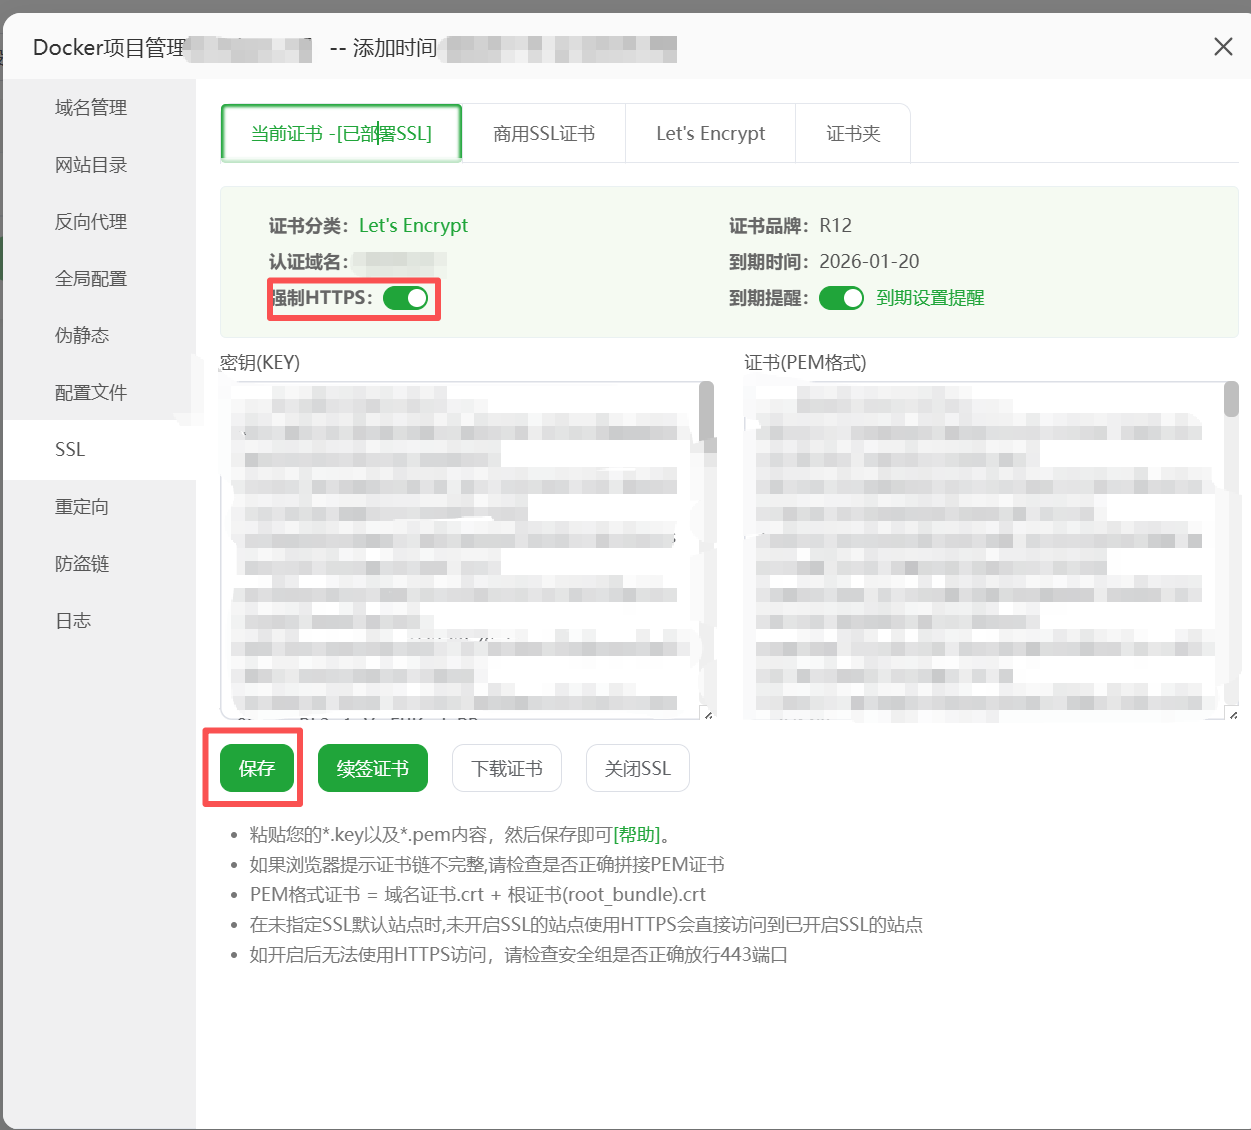Click the 保存 button

[x=257, y=768]
